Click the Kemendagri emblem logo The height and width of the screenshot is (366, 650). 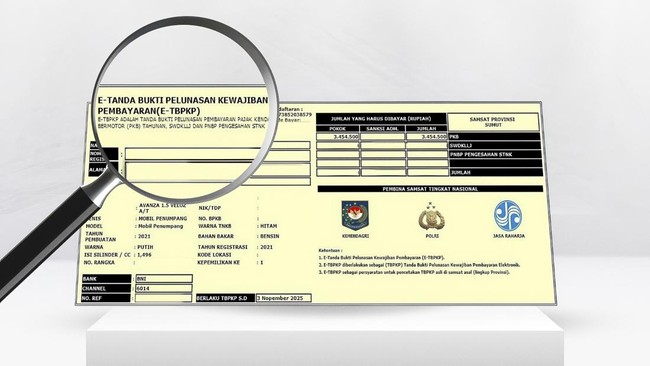(355, 215)
